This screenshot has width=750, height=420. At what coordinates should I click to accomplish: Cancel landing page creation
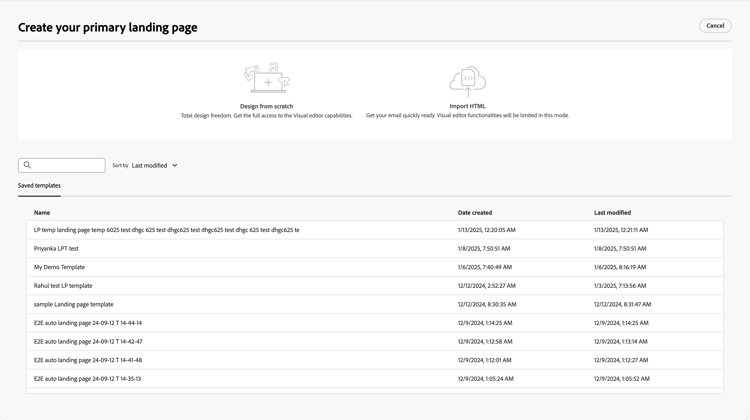pos(715,26)
